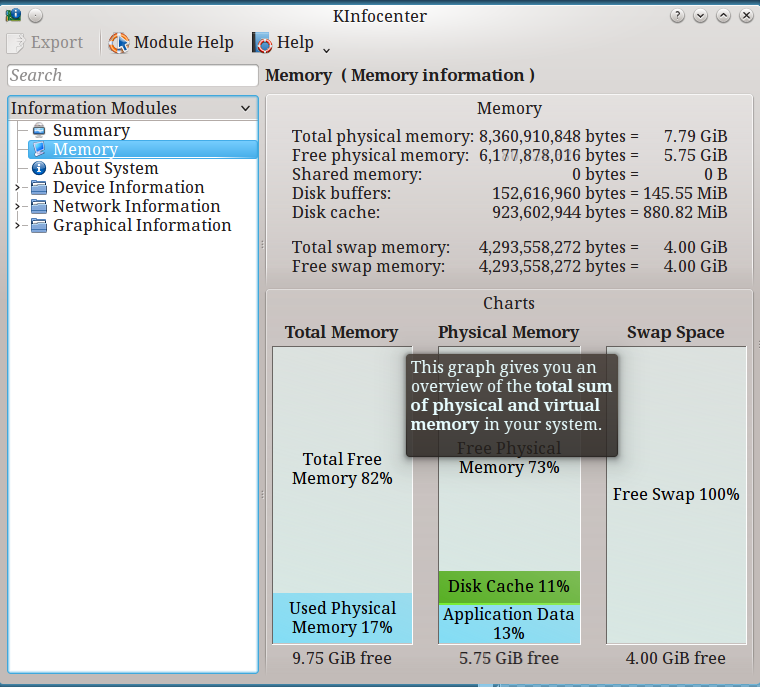The width and height of the screenshot is (760, 687).
Task: Expand the Device Information tree node
Action: pyautogui.click(x=17, y=187)
